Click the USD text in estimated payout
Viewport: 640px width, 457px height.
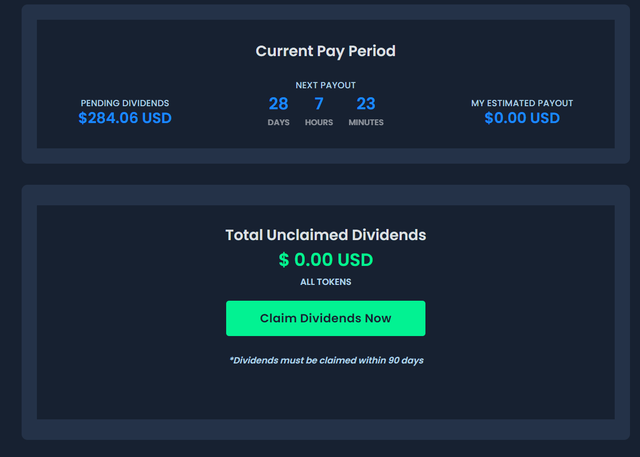[x=545, y=118]
